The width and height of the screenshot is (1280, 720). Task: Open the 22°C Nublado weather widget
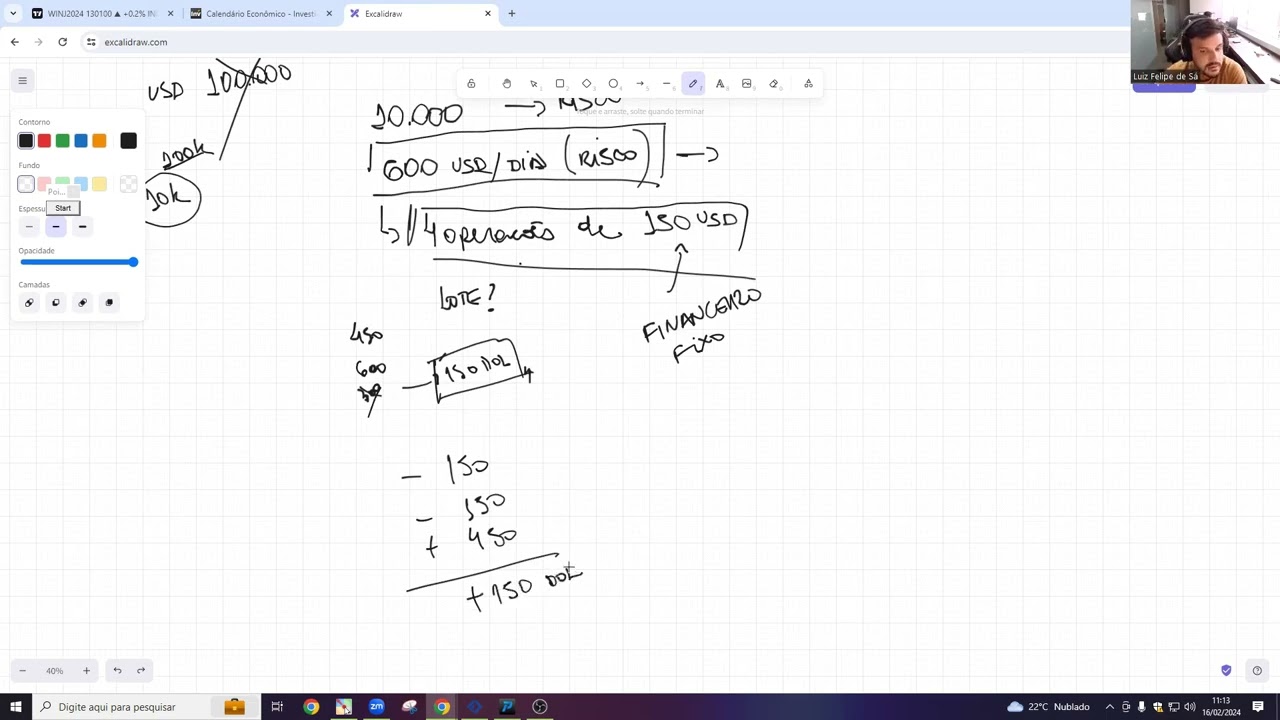[1048, 707]
